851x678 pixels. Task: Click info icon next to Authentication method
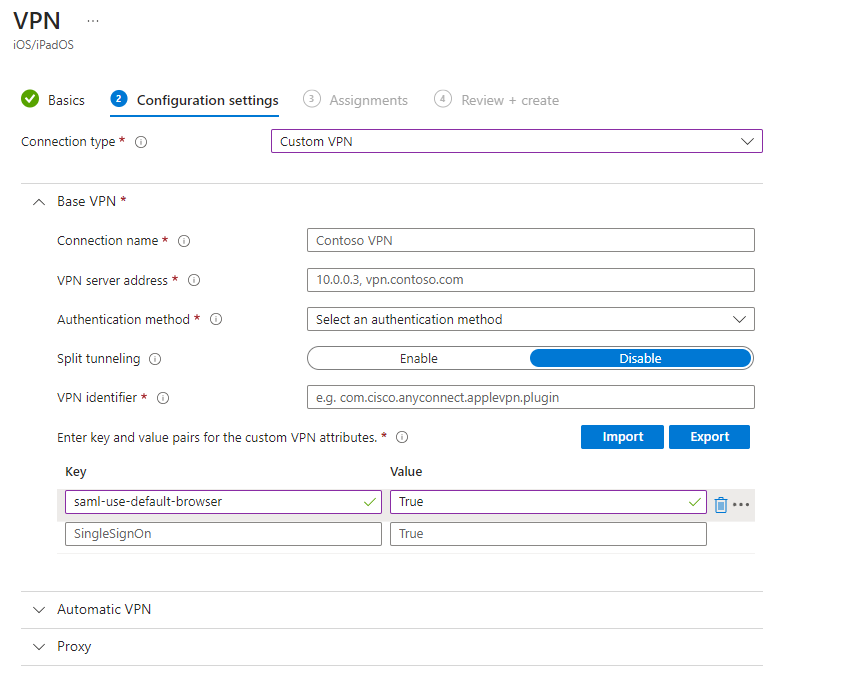click(x=216, y=320)
